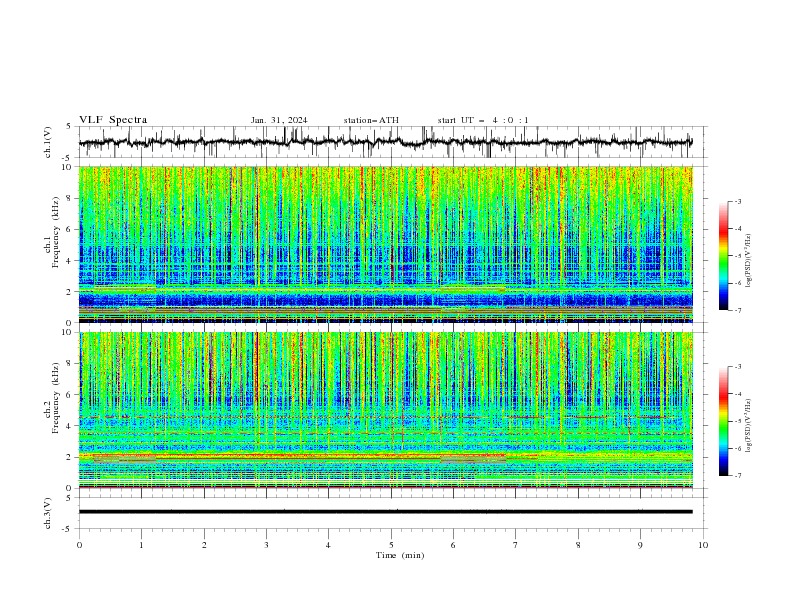This screenshot has width=792, height=612.
Task: Select the upper colorbar "log(PSD)(V²/Hz)" label
Action: click(748, 261)
